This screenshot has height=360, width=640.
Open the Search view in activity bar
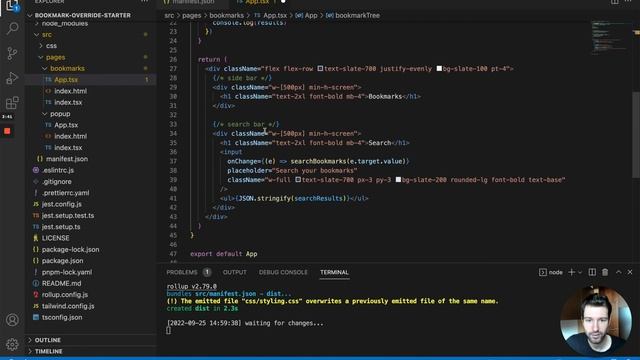pyautogui.click(x=12, y=28)
